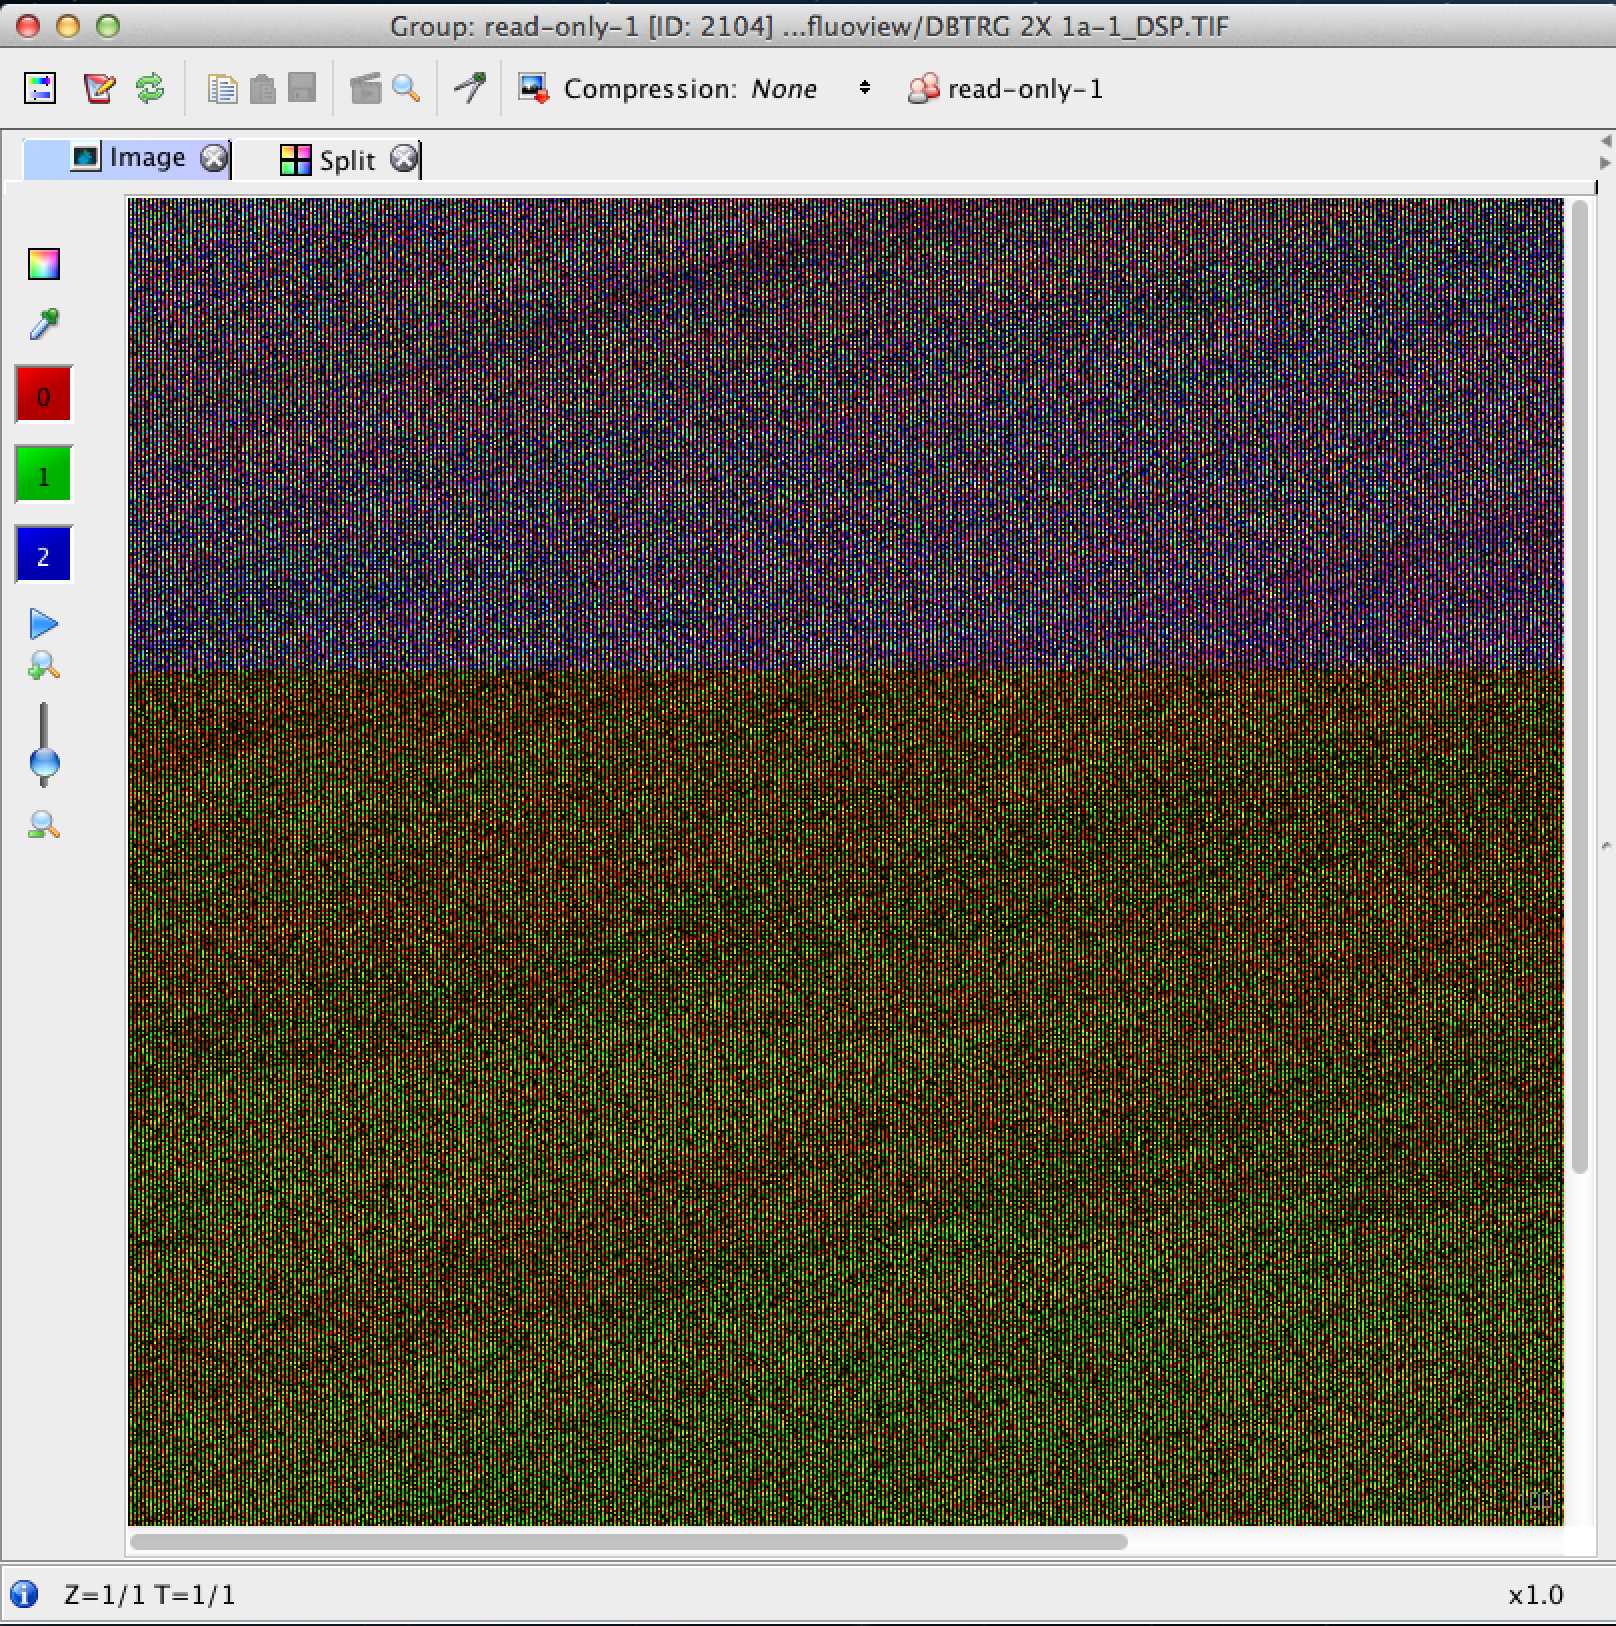Toggle blue channel 2 button
The image size is (1616, 1626).
(44, 556)
